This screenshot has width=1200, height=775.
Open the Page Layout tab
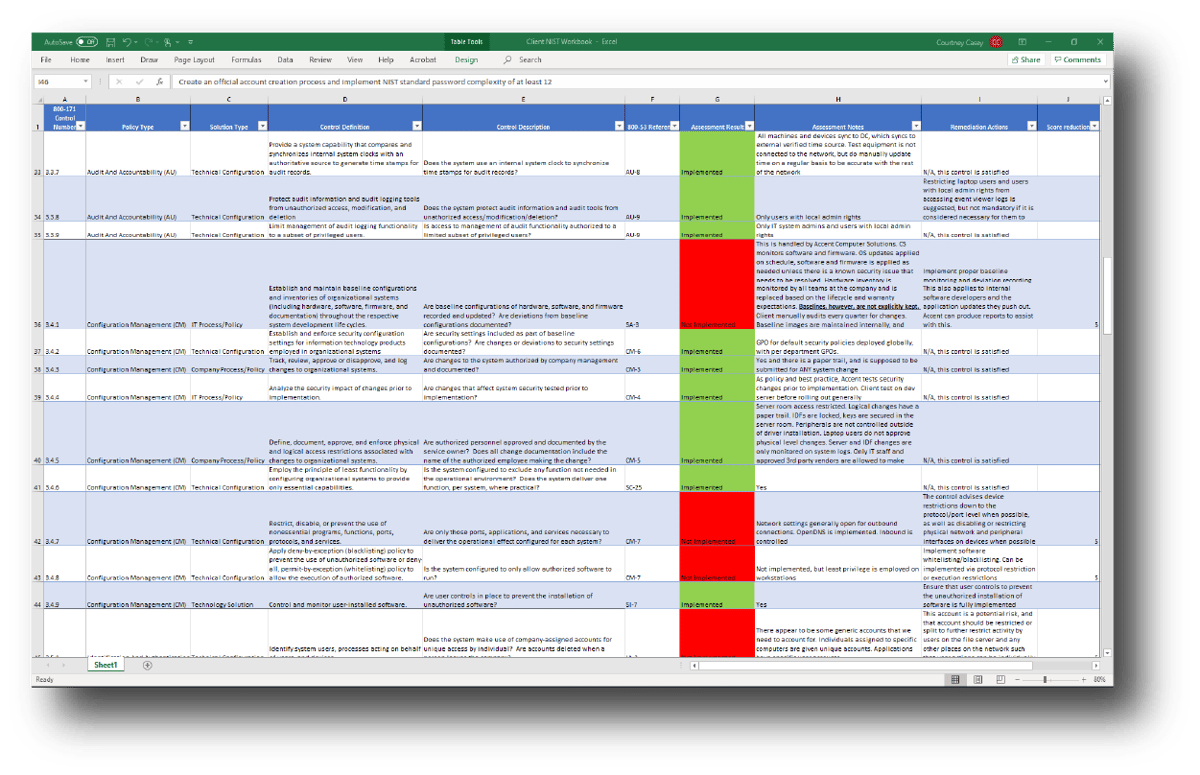[x=194, y=60]
